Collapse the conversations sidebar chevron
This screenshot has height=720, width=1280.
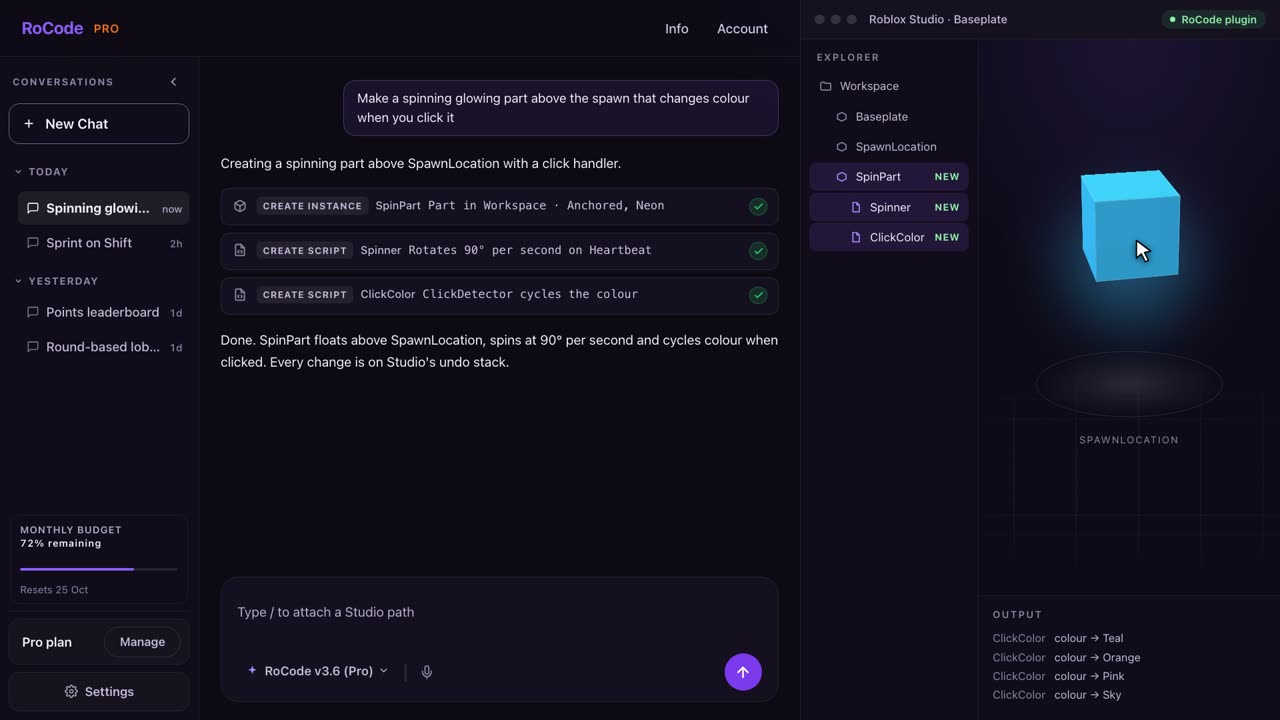click(173, 82)
